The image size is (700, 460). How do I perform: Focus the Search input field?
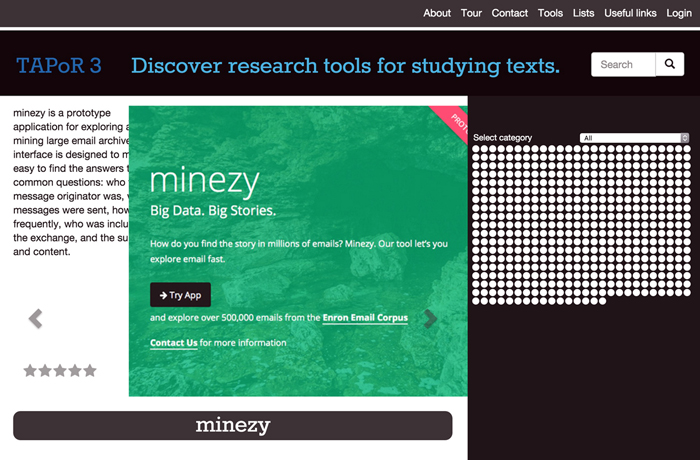coord(623,64)
